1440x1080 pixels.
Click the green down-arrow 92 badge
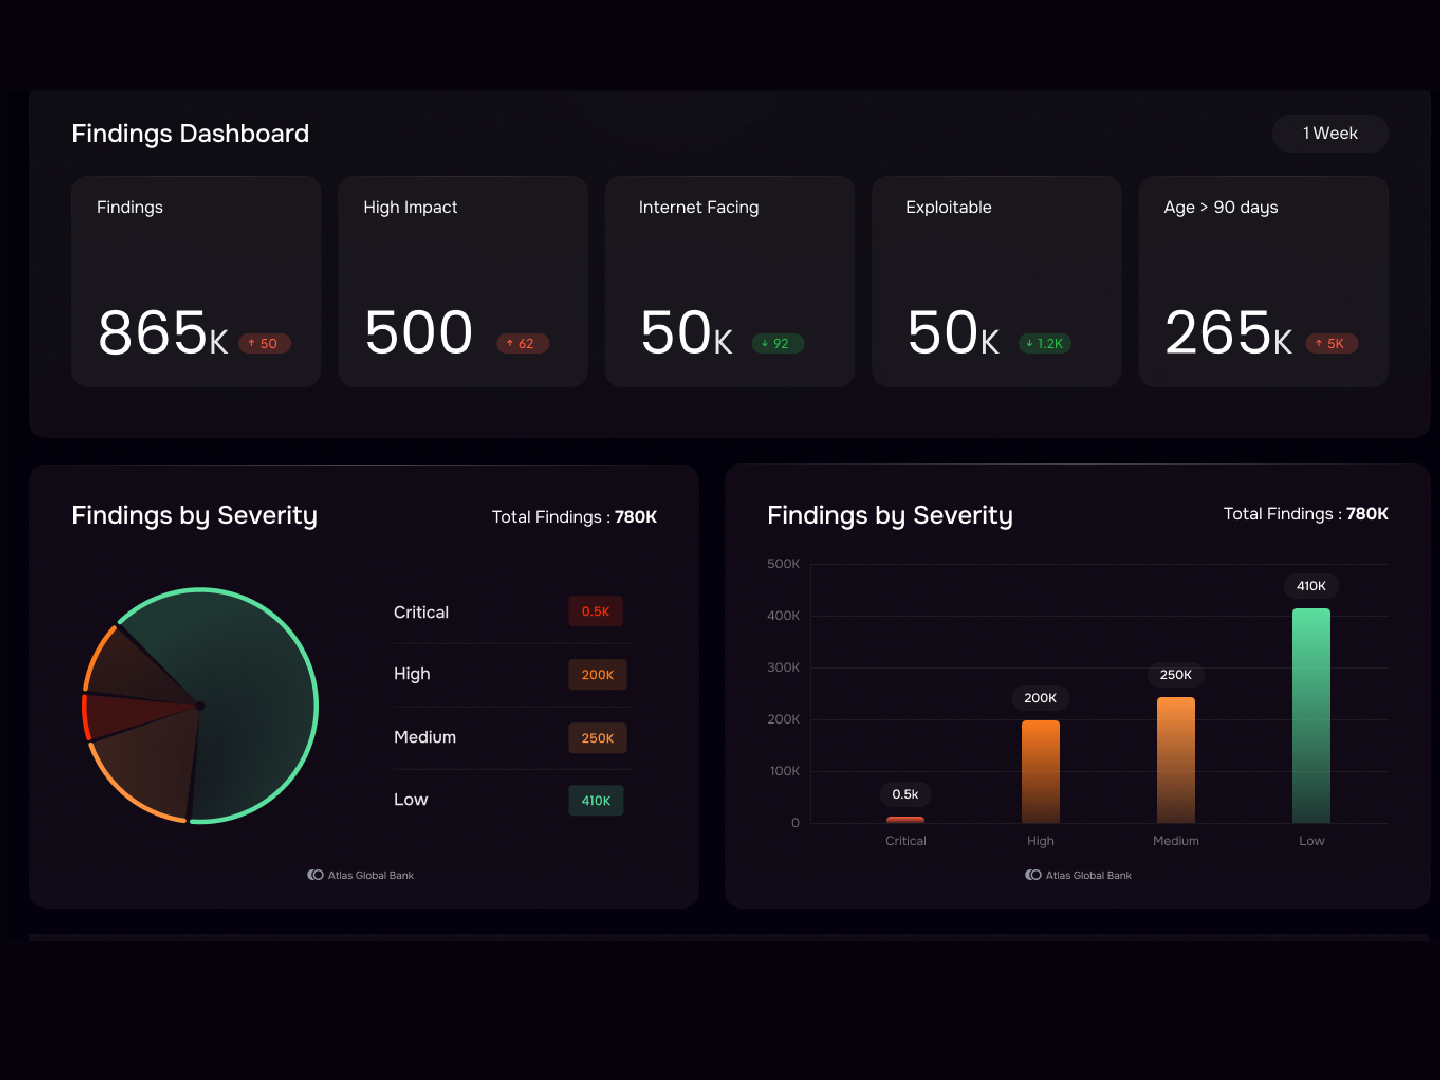pyautogui.click(x=777, y=344)
